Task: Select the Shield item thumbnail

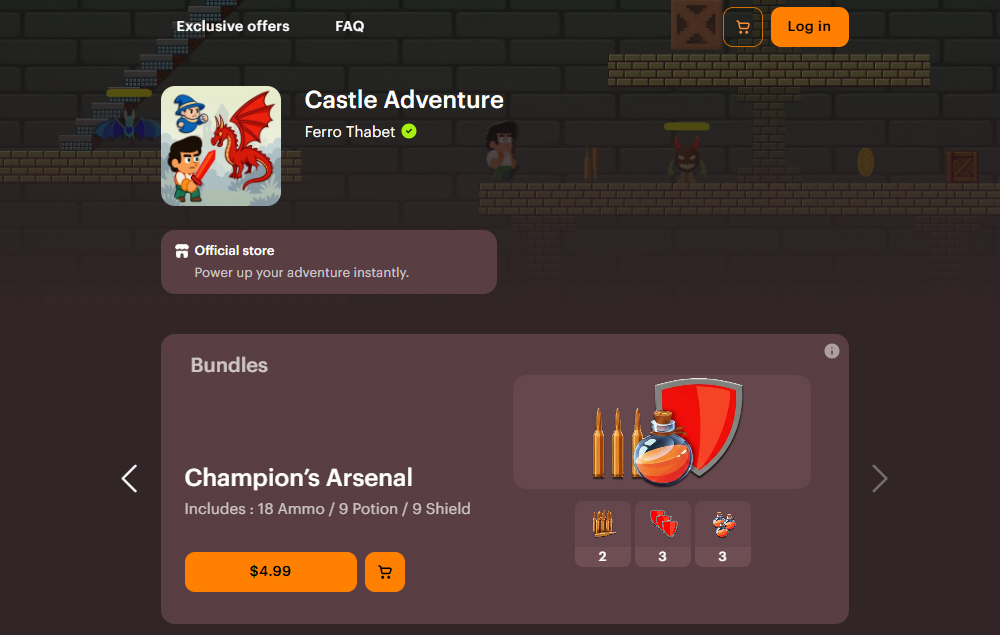Action: [663, 534]
